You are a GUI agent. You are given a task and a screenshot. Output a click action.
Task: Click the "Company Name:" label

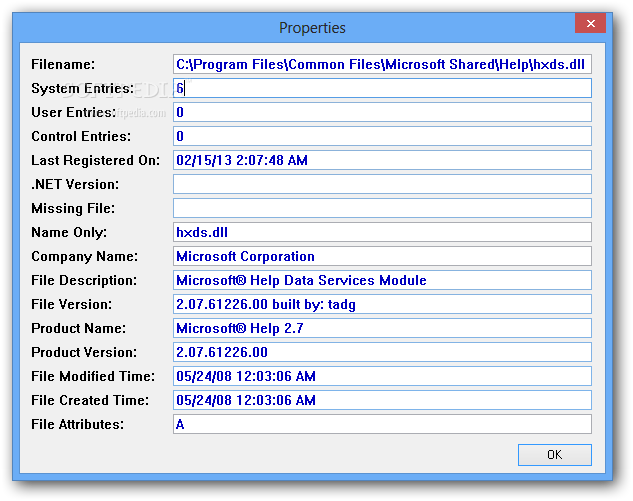point(84,257)
